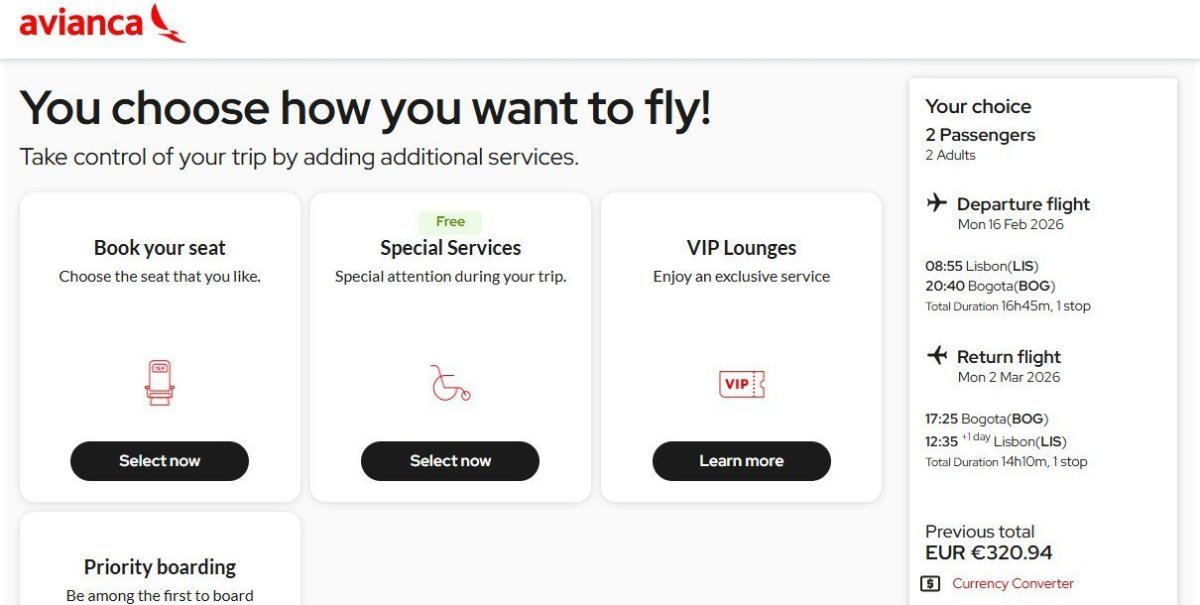Click the green Free badge

click(450, 222)
